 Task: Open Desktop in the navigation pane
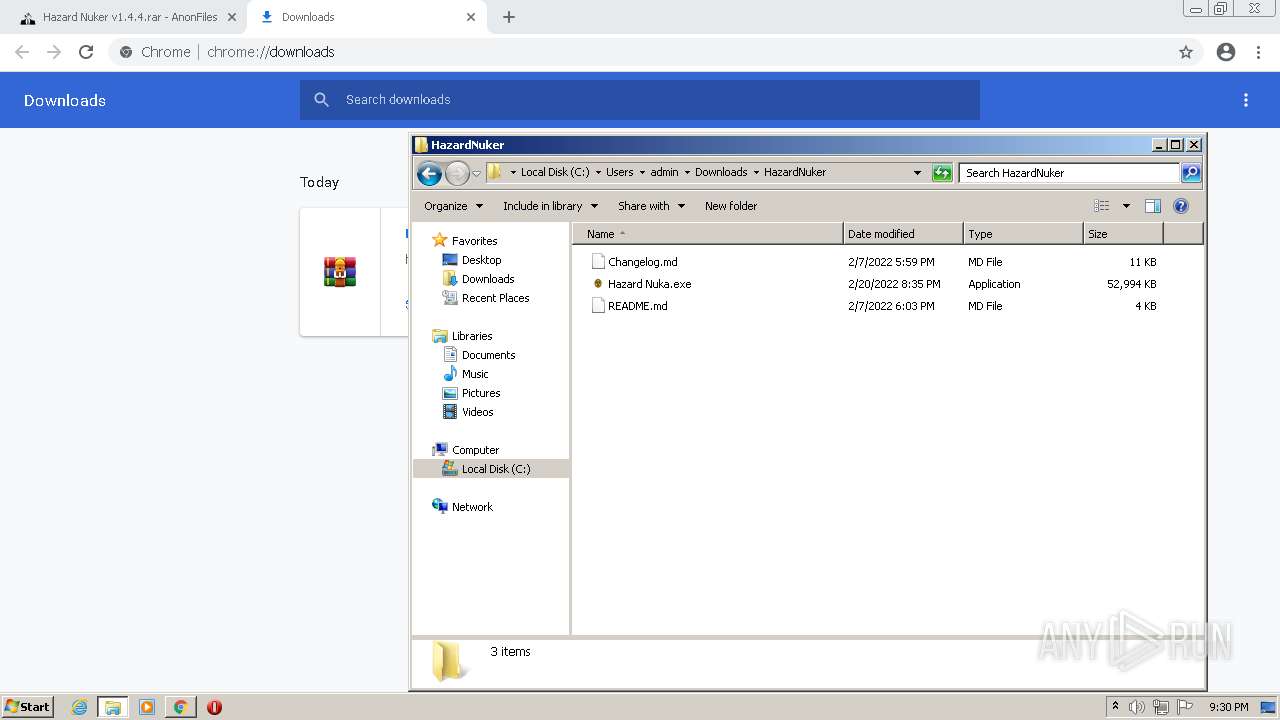click(x=481, y=260)
